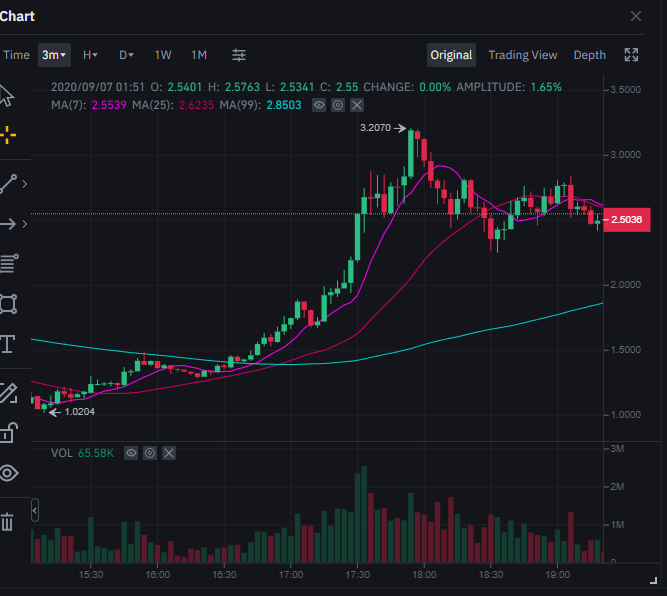
Task: Toggle VOL indicator visibility eye
Action: 131,453
